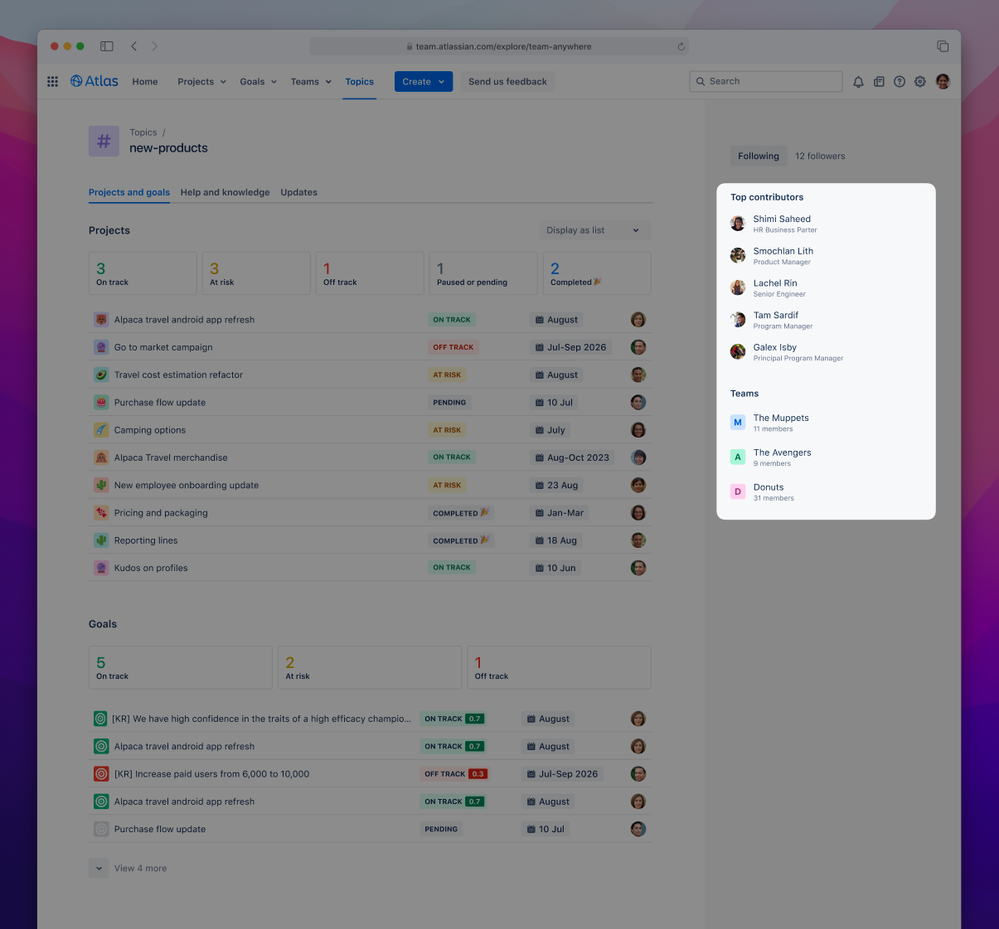Go to Home in the navigation
The image size is (999, 929).
point(145,82)
